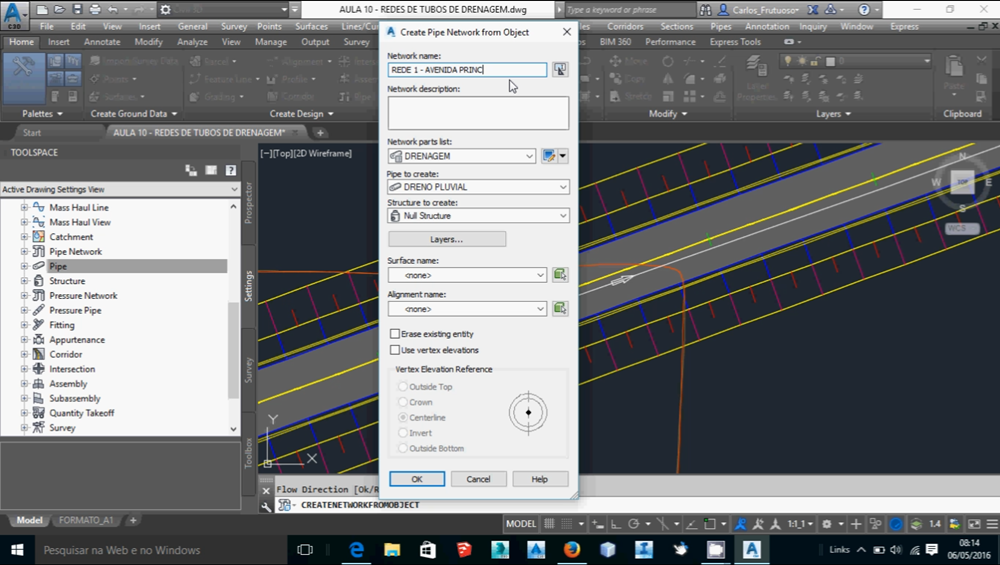Click the Corridor tree item icon
Image resolution: width=1000 pixels, height=565 pixels.
(x=39, y=354)
